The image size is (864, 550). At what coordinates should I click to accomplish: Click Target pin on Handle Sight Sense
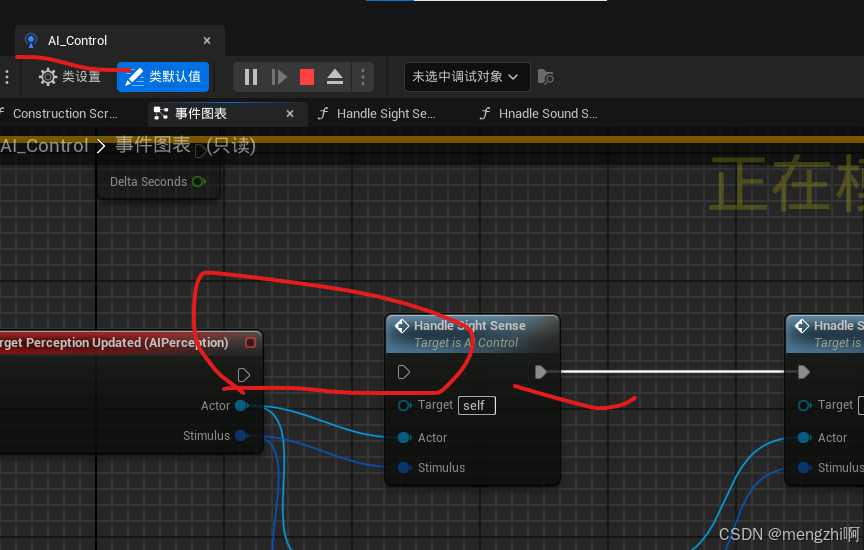coord(404,406)
